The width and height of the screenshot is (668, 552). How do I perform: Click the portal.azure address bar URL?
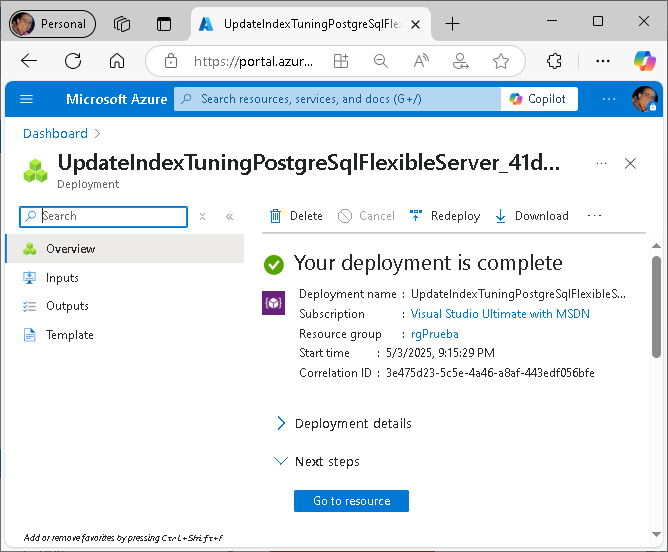tap(253, 61)
